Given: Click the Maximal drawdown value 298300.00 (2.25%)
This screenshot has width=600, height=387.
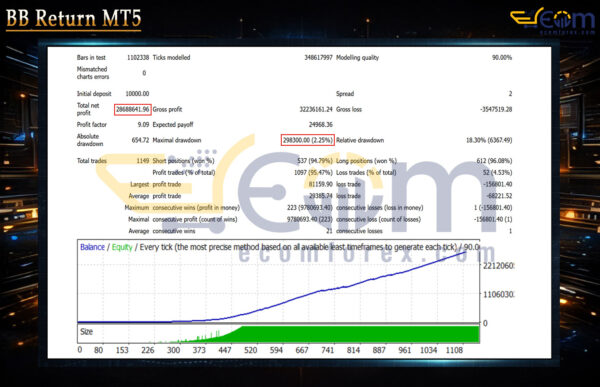Looking at the screenshot, I should (x=308, y=140).
